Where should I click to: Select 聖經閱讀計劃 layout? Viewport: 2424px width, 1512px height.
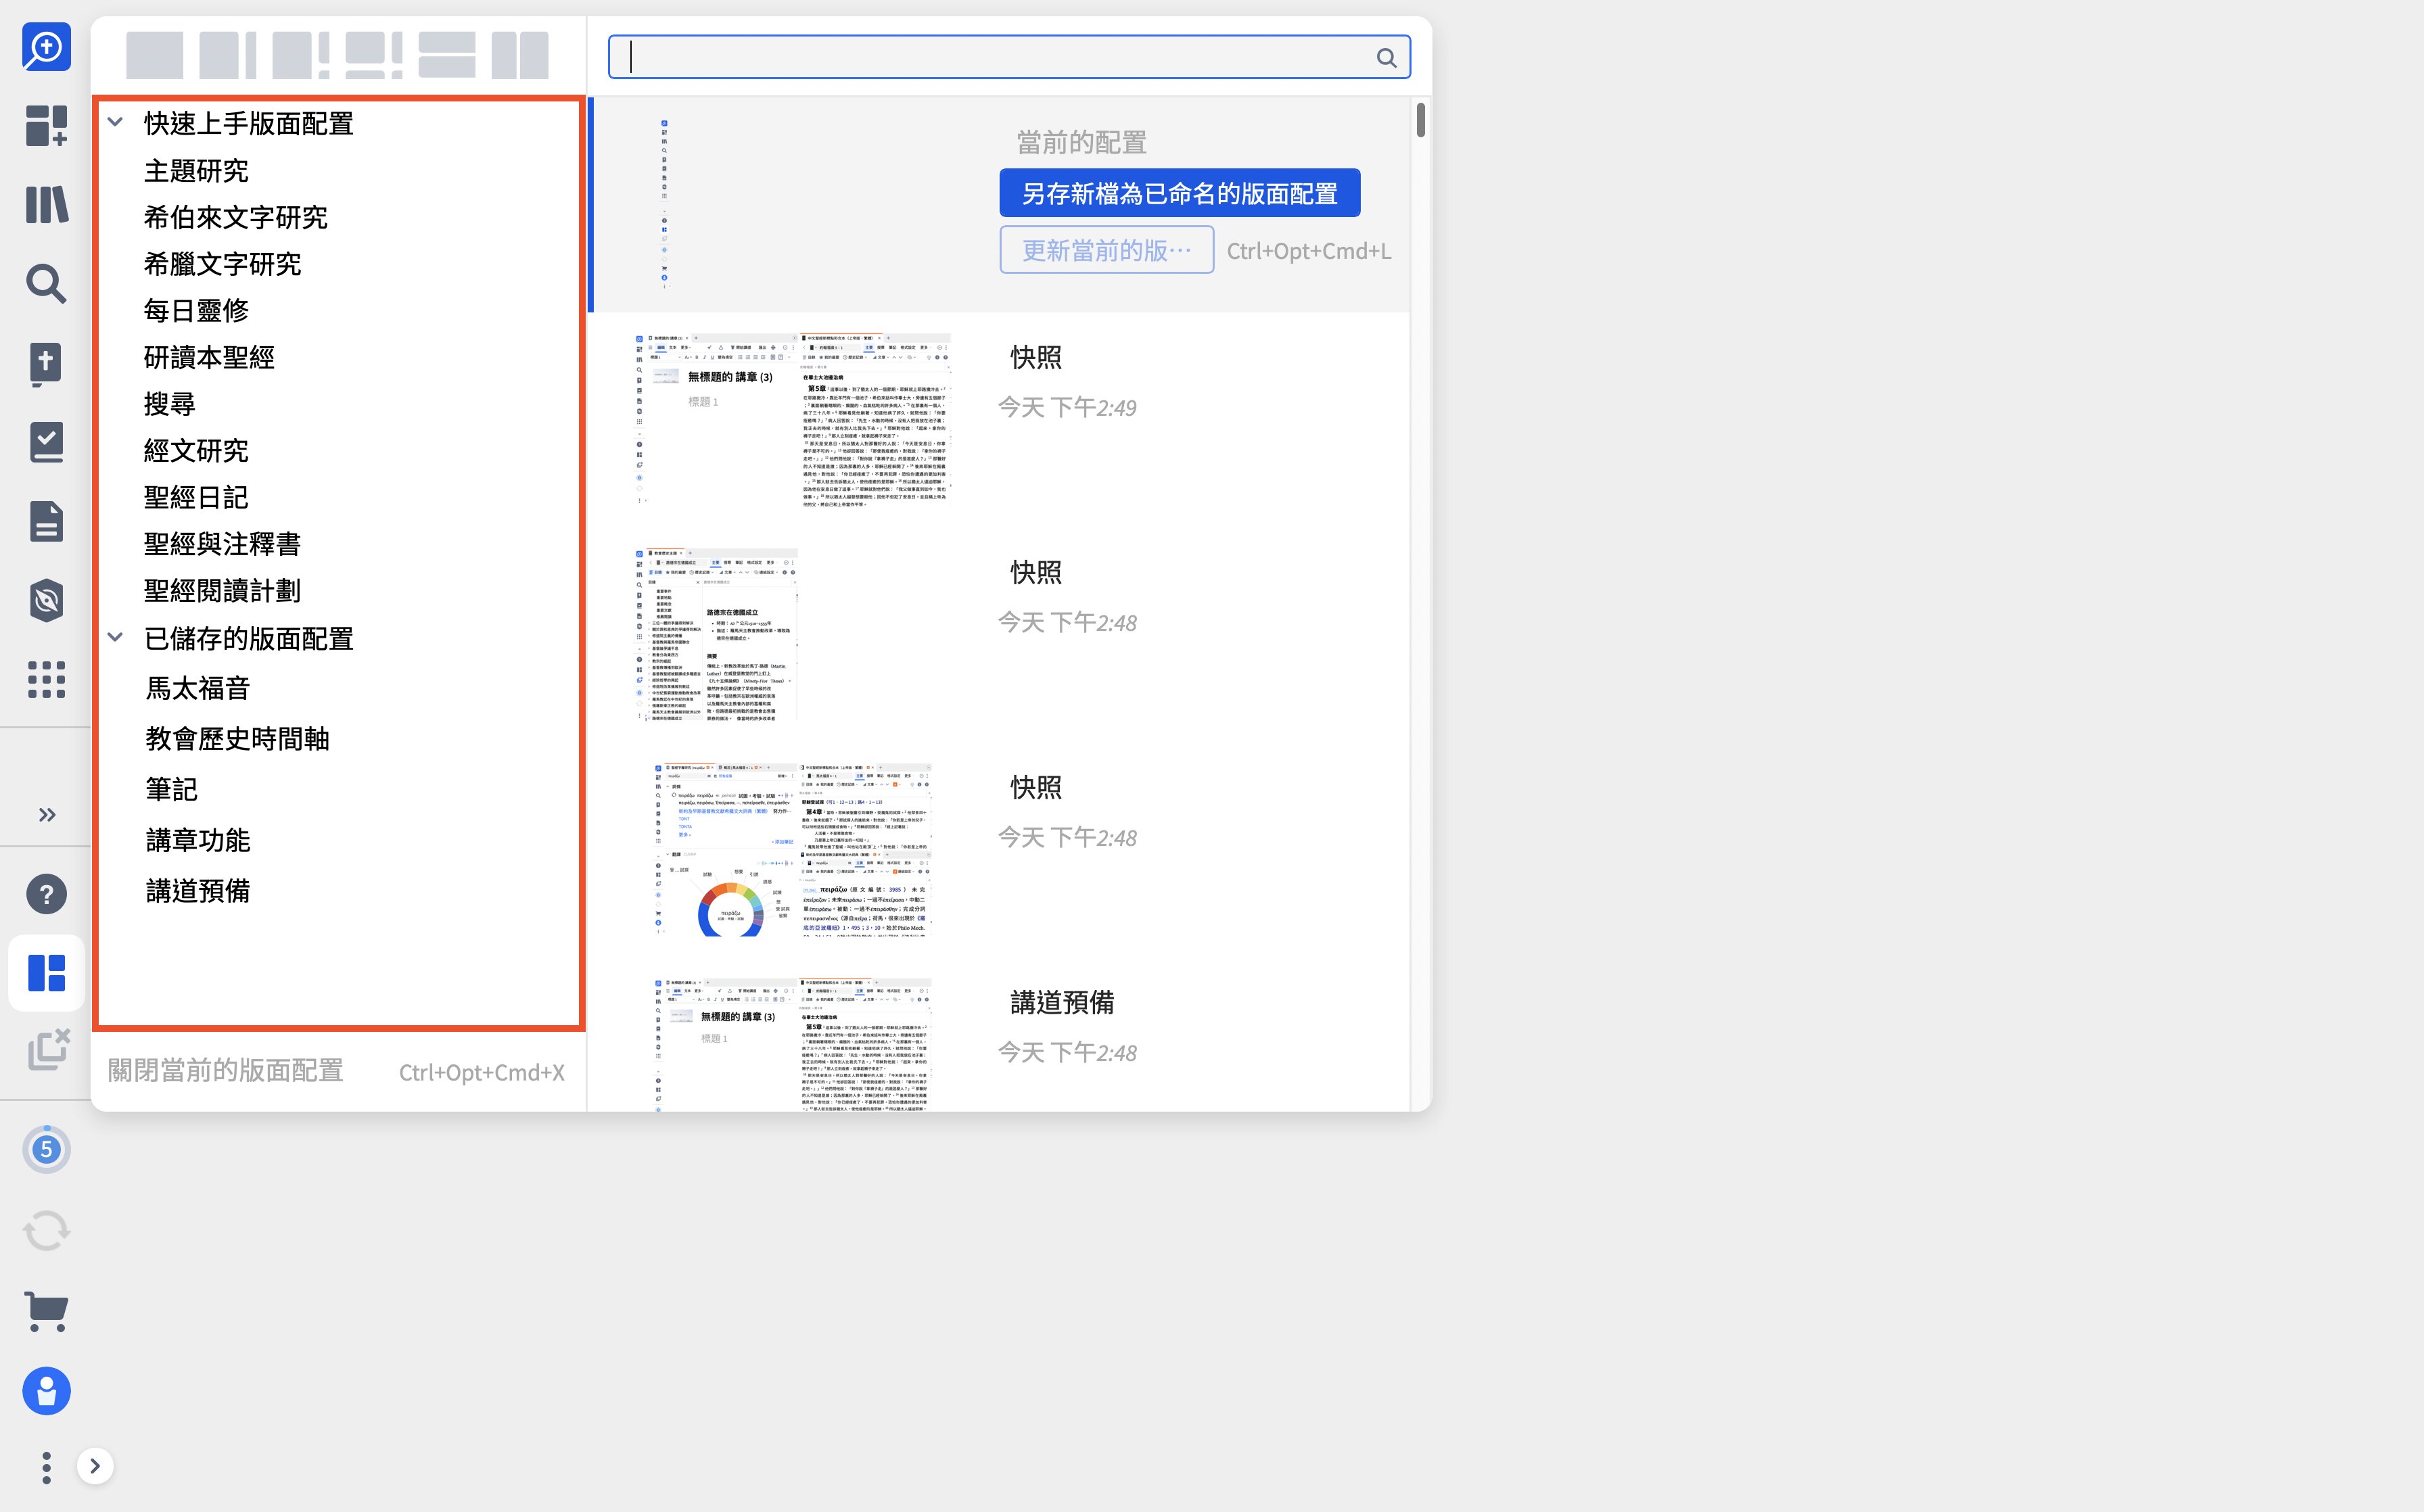click(222, 591)
